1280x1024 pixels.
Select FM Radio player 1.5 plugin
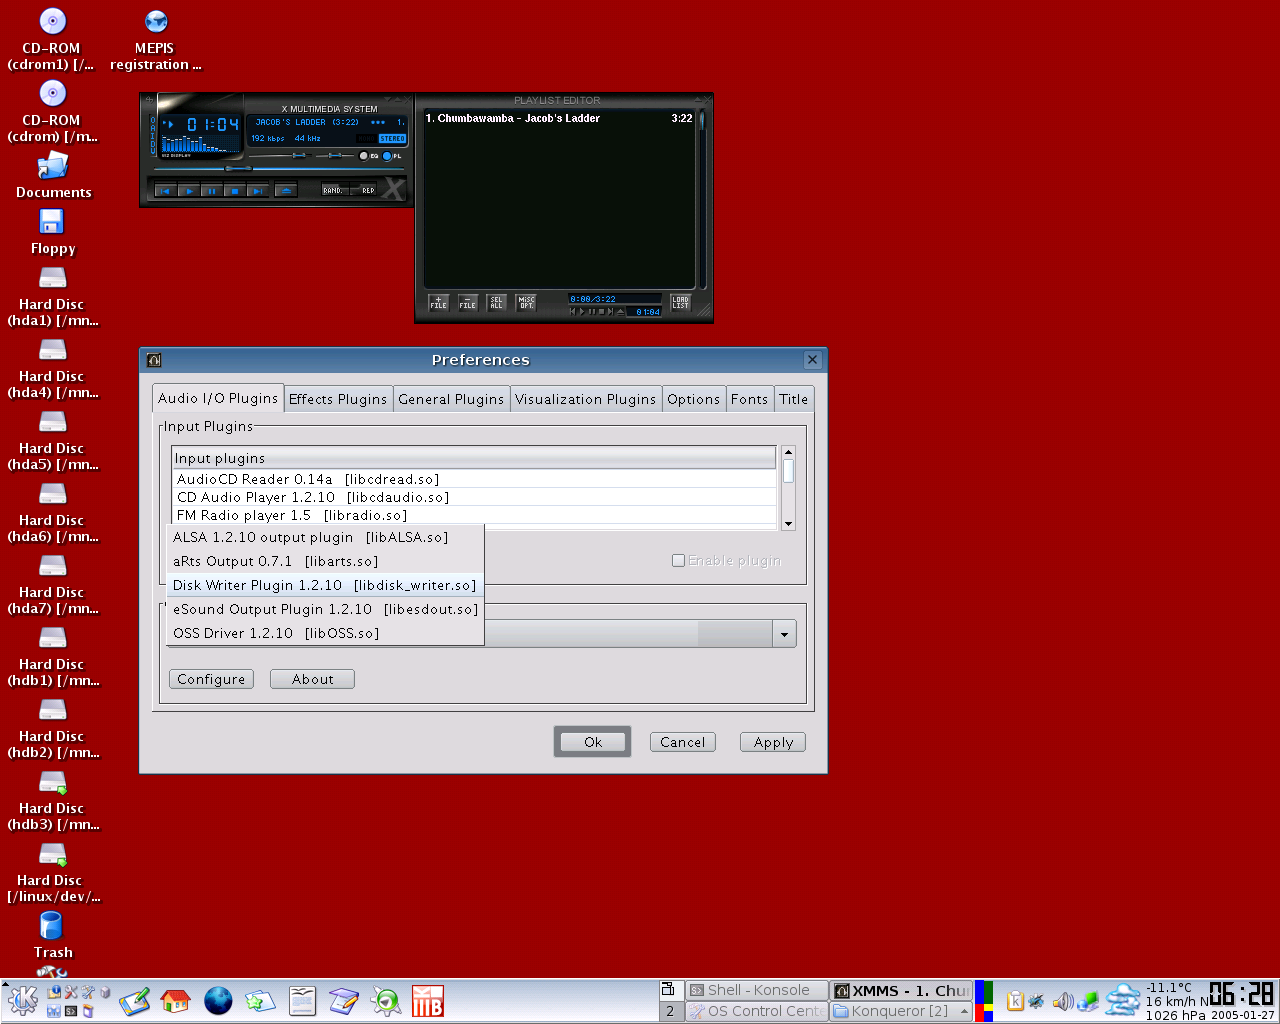pyautogui.click(x=474, y=515)
